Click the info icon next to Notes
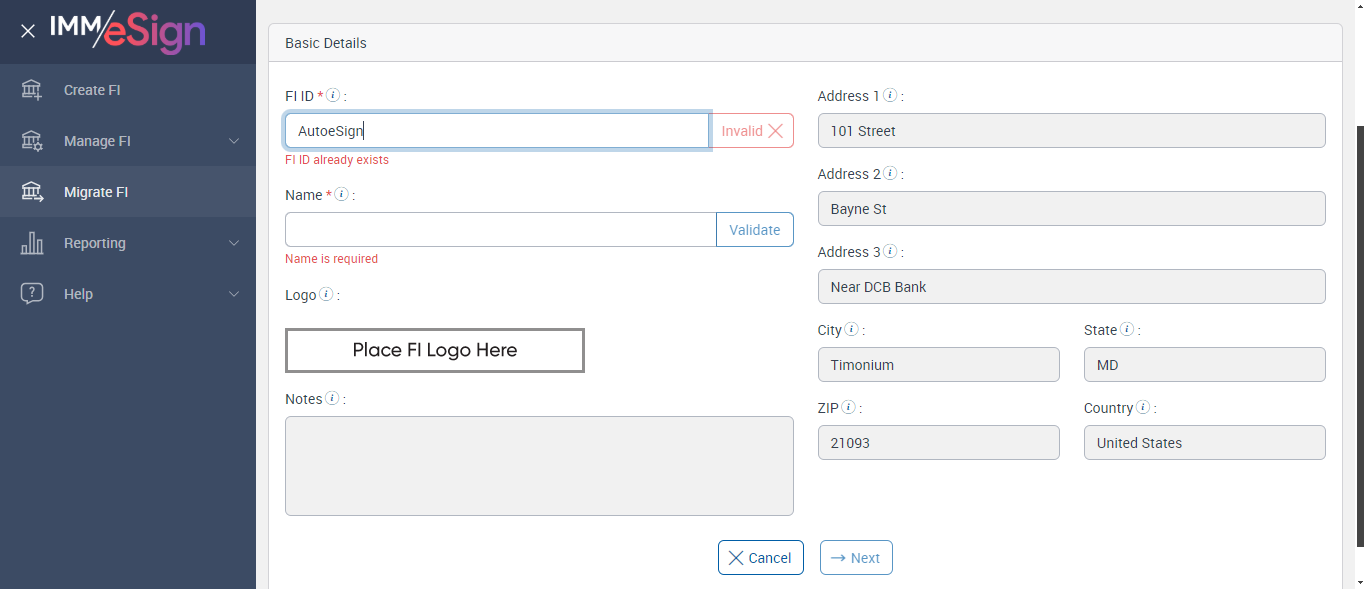1366x589 pixels. (x=333, y=399)
